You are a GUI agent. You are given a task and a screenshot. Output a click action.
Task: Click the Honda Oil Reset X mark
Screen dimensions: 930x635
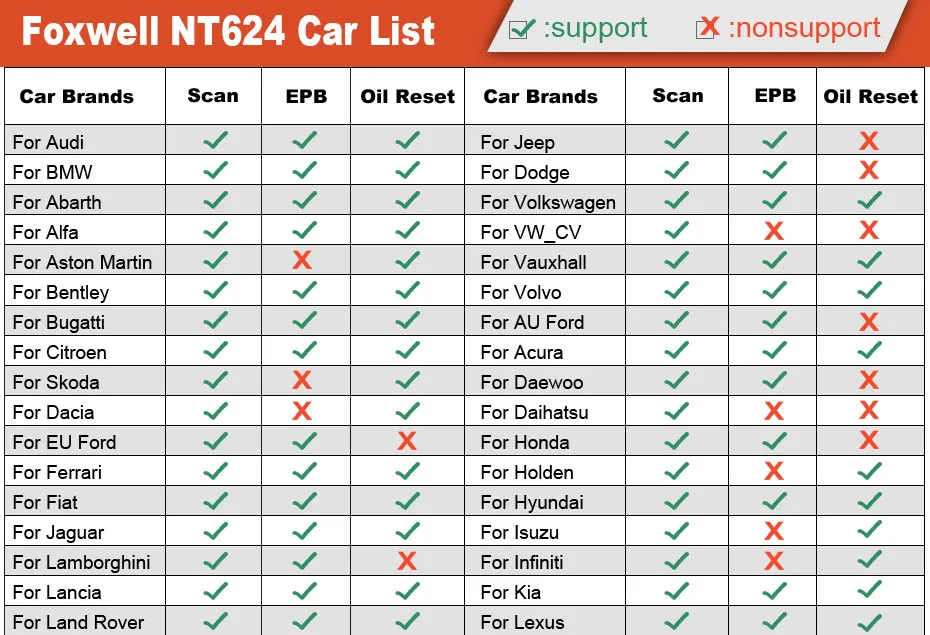(869, 440)
